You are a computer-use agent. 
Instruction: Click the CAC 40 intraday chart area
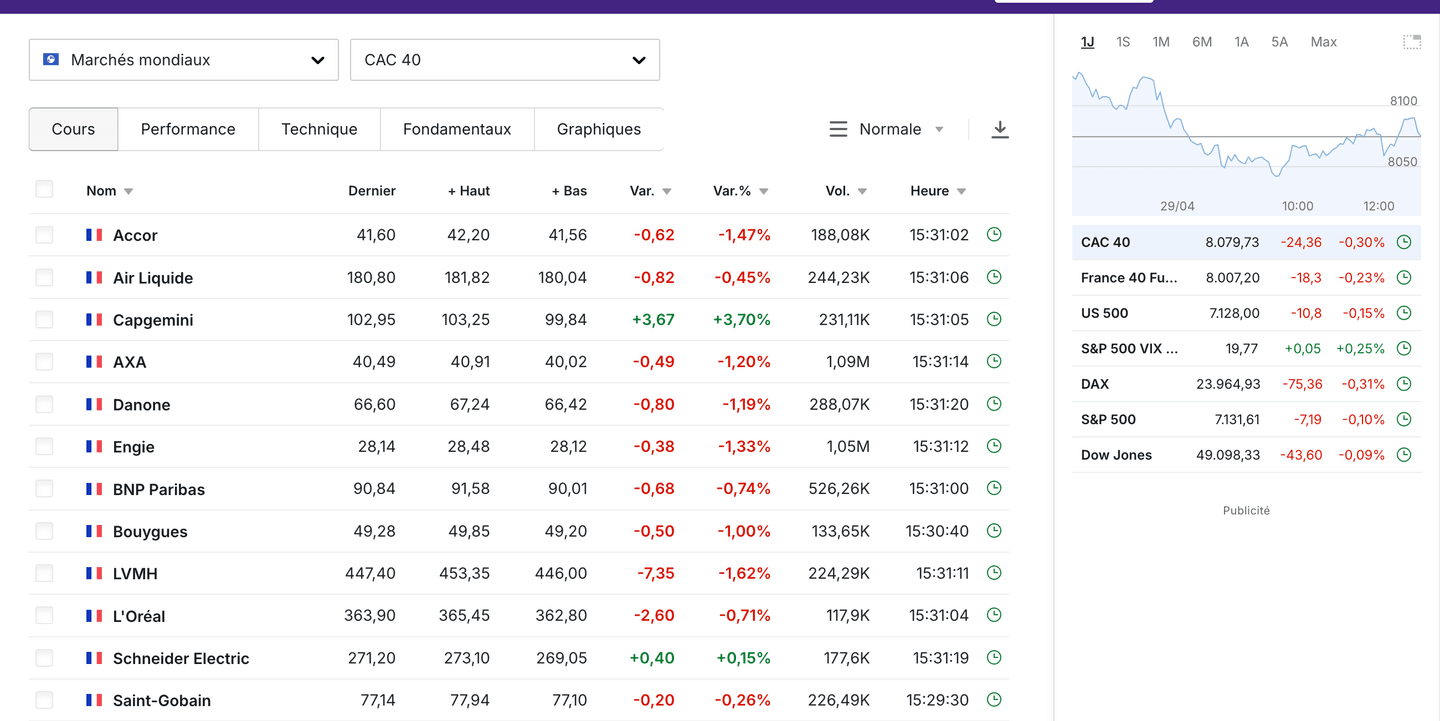[1246, 142]
